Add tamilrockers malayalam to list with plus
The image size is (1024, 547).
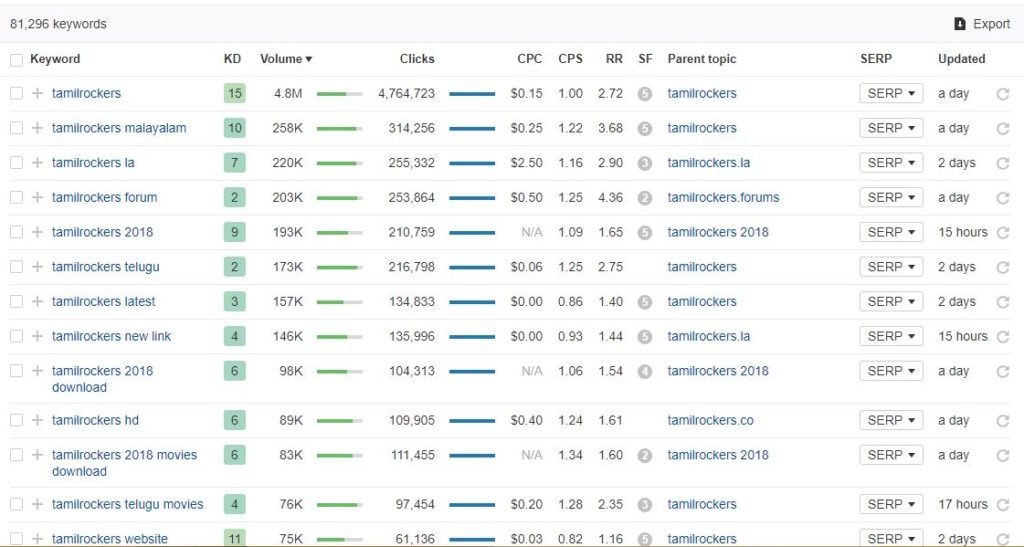click(x=37, y=128)
